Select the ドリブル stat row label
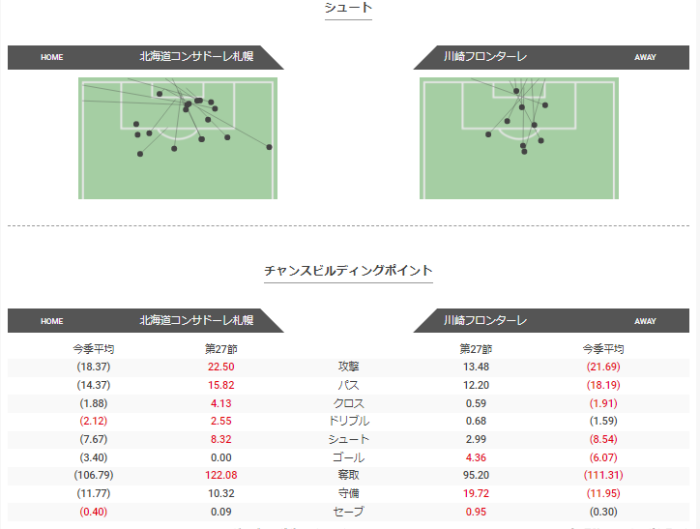Screen dimensions: 700x529 pyautogui.click(x=349, y=421)
